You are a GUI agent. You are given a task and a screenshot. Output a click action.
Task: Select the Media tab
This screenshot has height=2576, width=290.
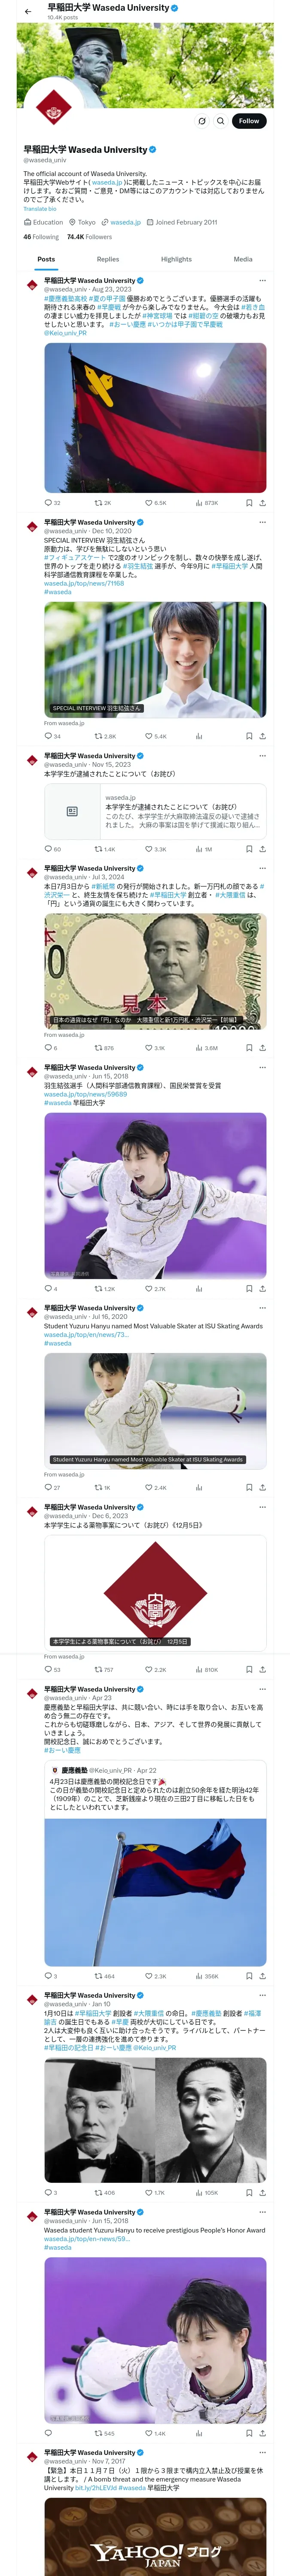pos(243,259)
